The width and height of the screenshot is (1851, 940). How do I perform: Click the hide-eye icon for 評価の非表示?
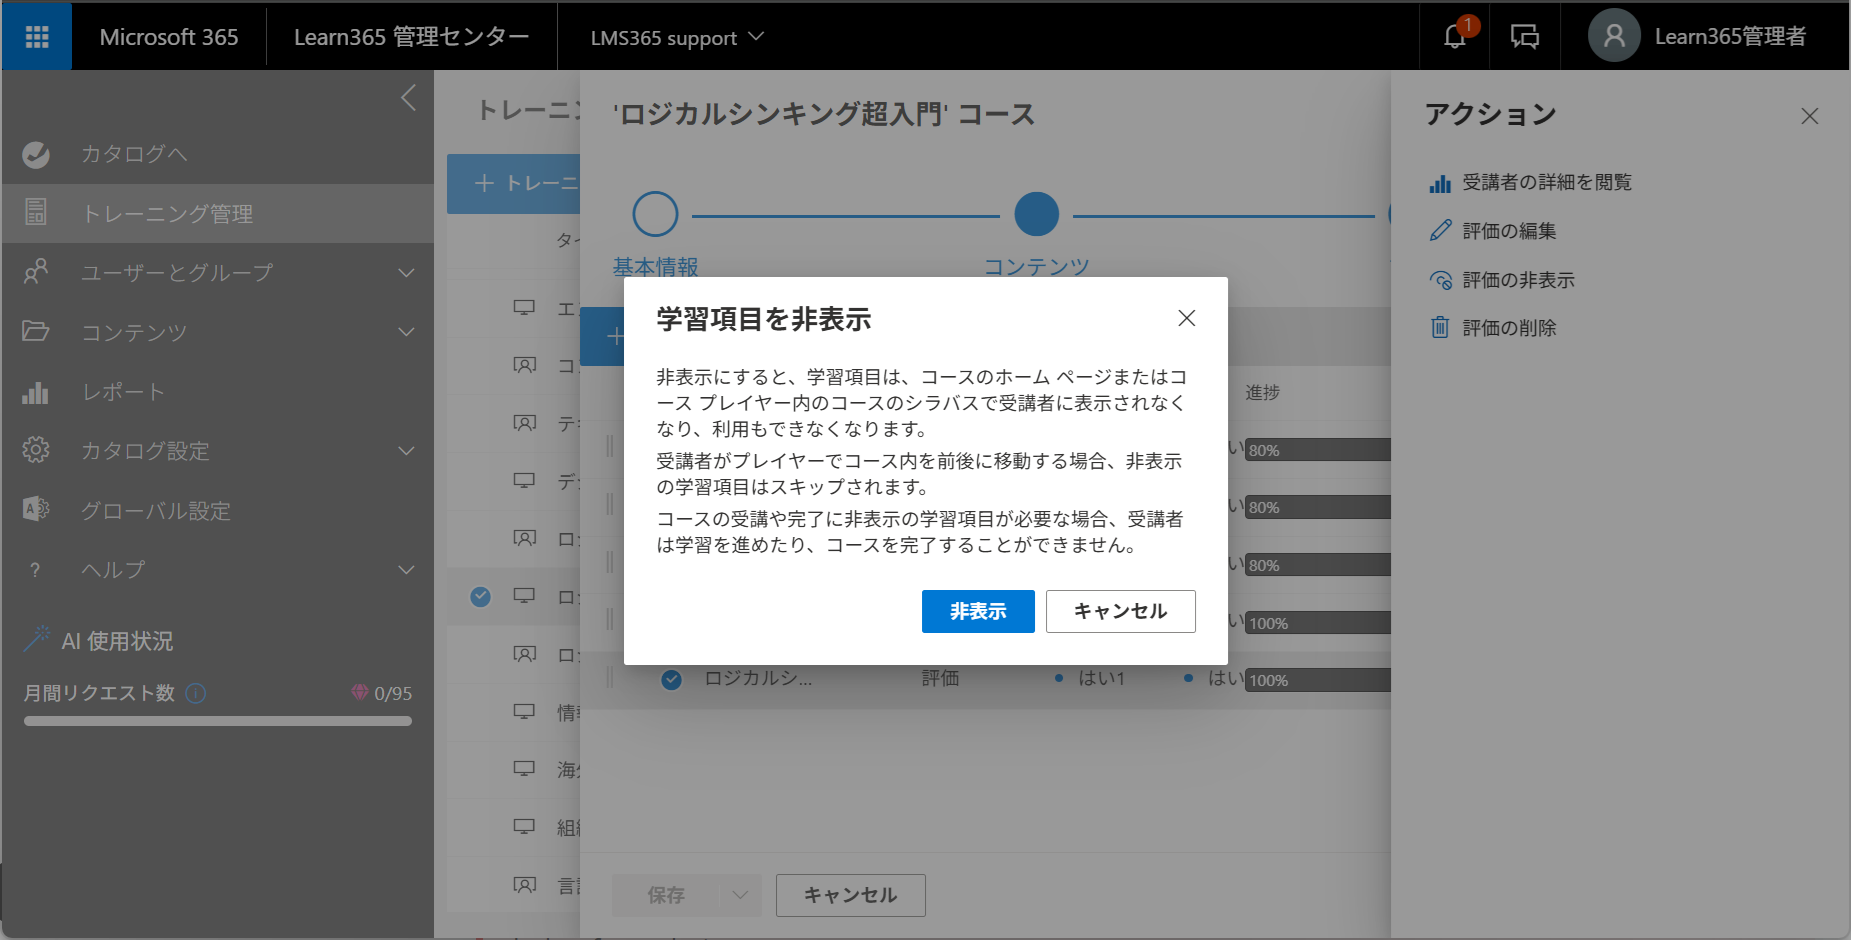1441,280
